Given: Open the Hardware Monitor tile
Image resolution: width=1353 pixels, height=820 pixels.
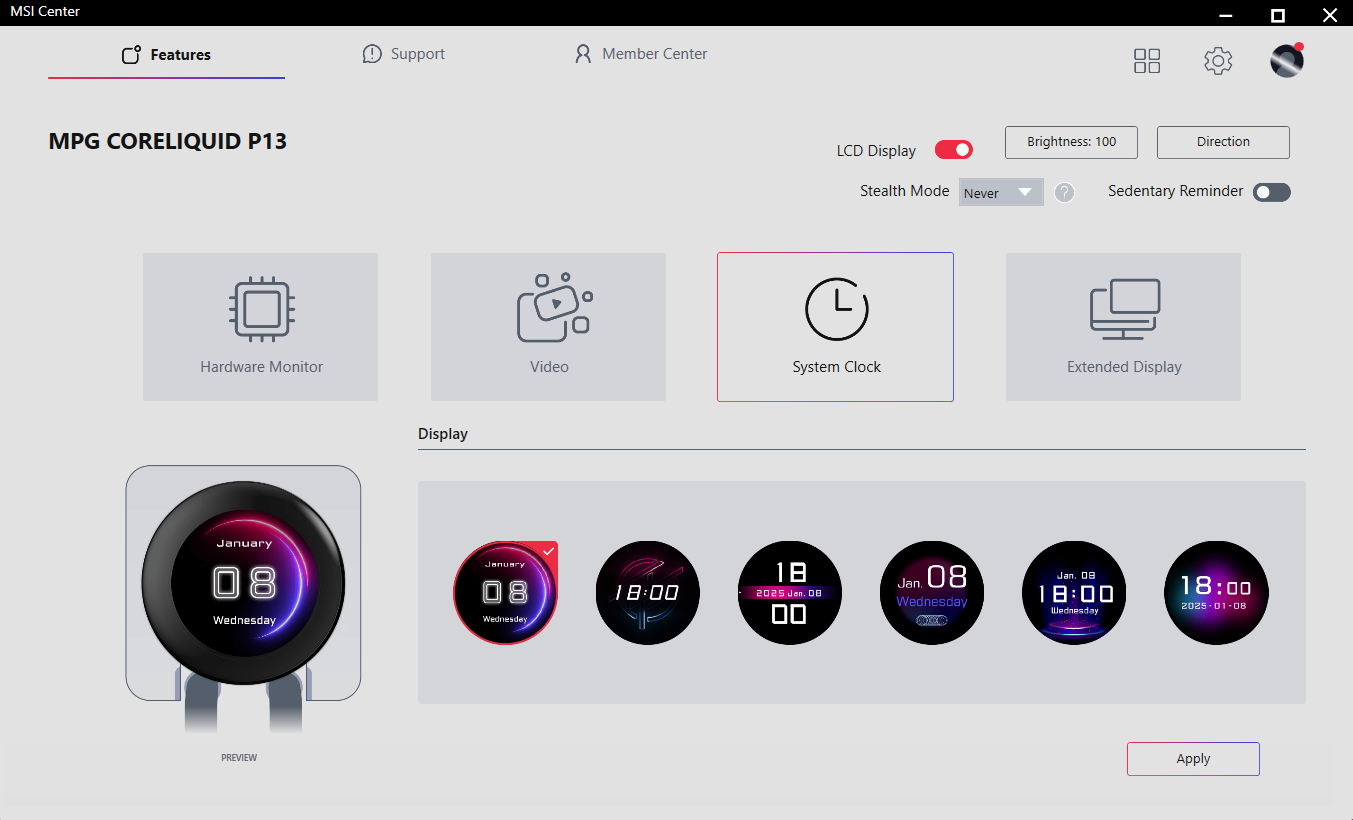Looking at the screenshot, I should coord(260,327).
